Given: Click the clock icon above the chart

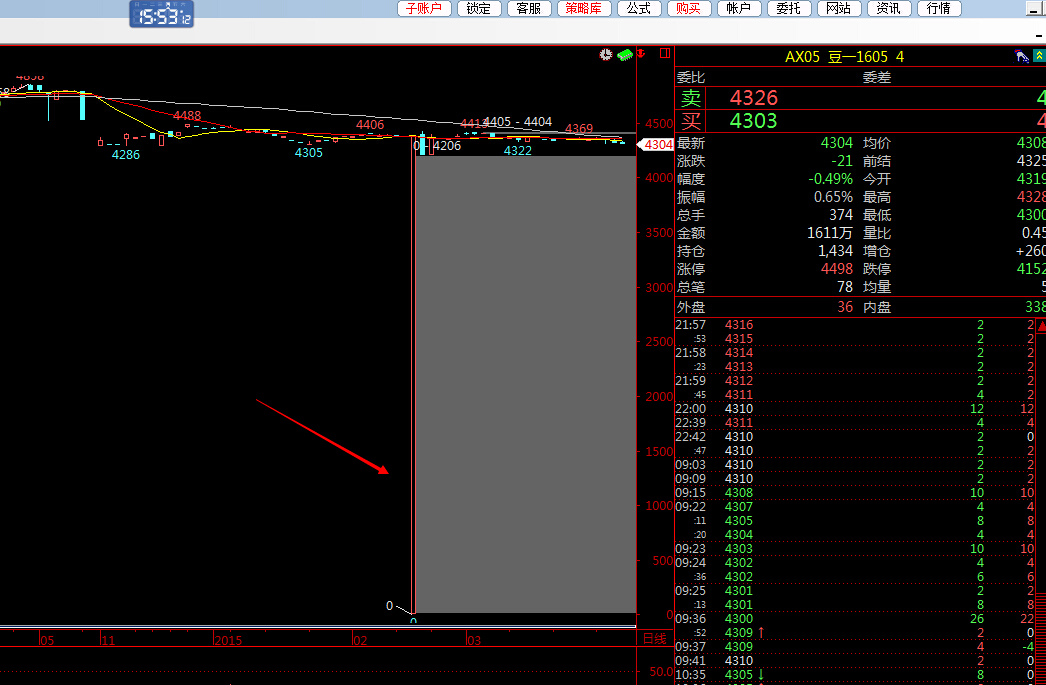Looking at the screenshot, I should [x=606, y=55].
